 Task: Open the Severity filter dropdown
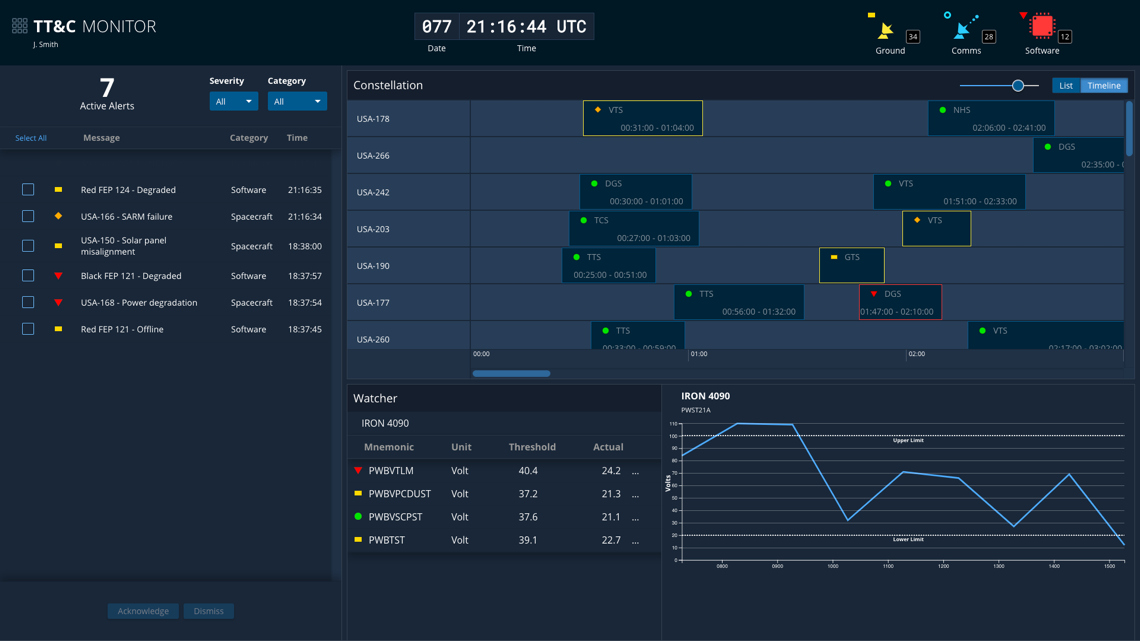point(233,101)
